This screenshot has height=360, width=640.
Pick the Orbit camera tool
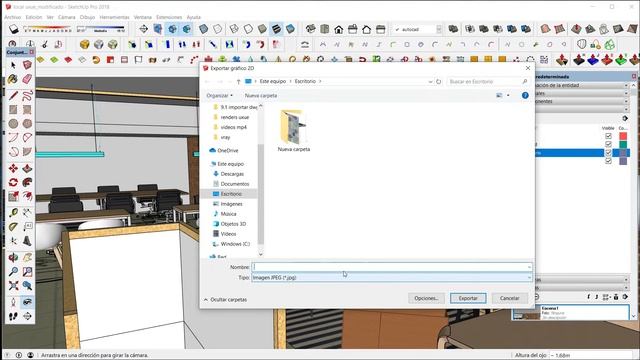pos(13,258)
